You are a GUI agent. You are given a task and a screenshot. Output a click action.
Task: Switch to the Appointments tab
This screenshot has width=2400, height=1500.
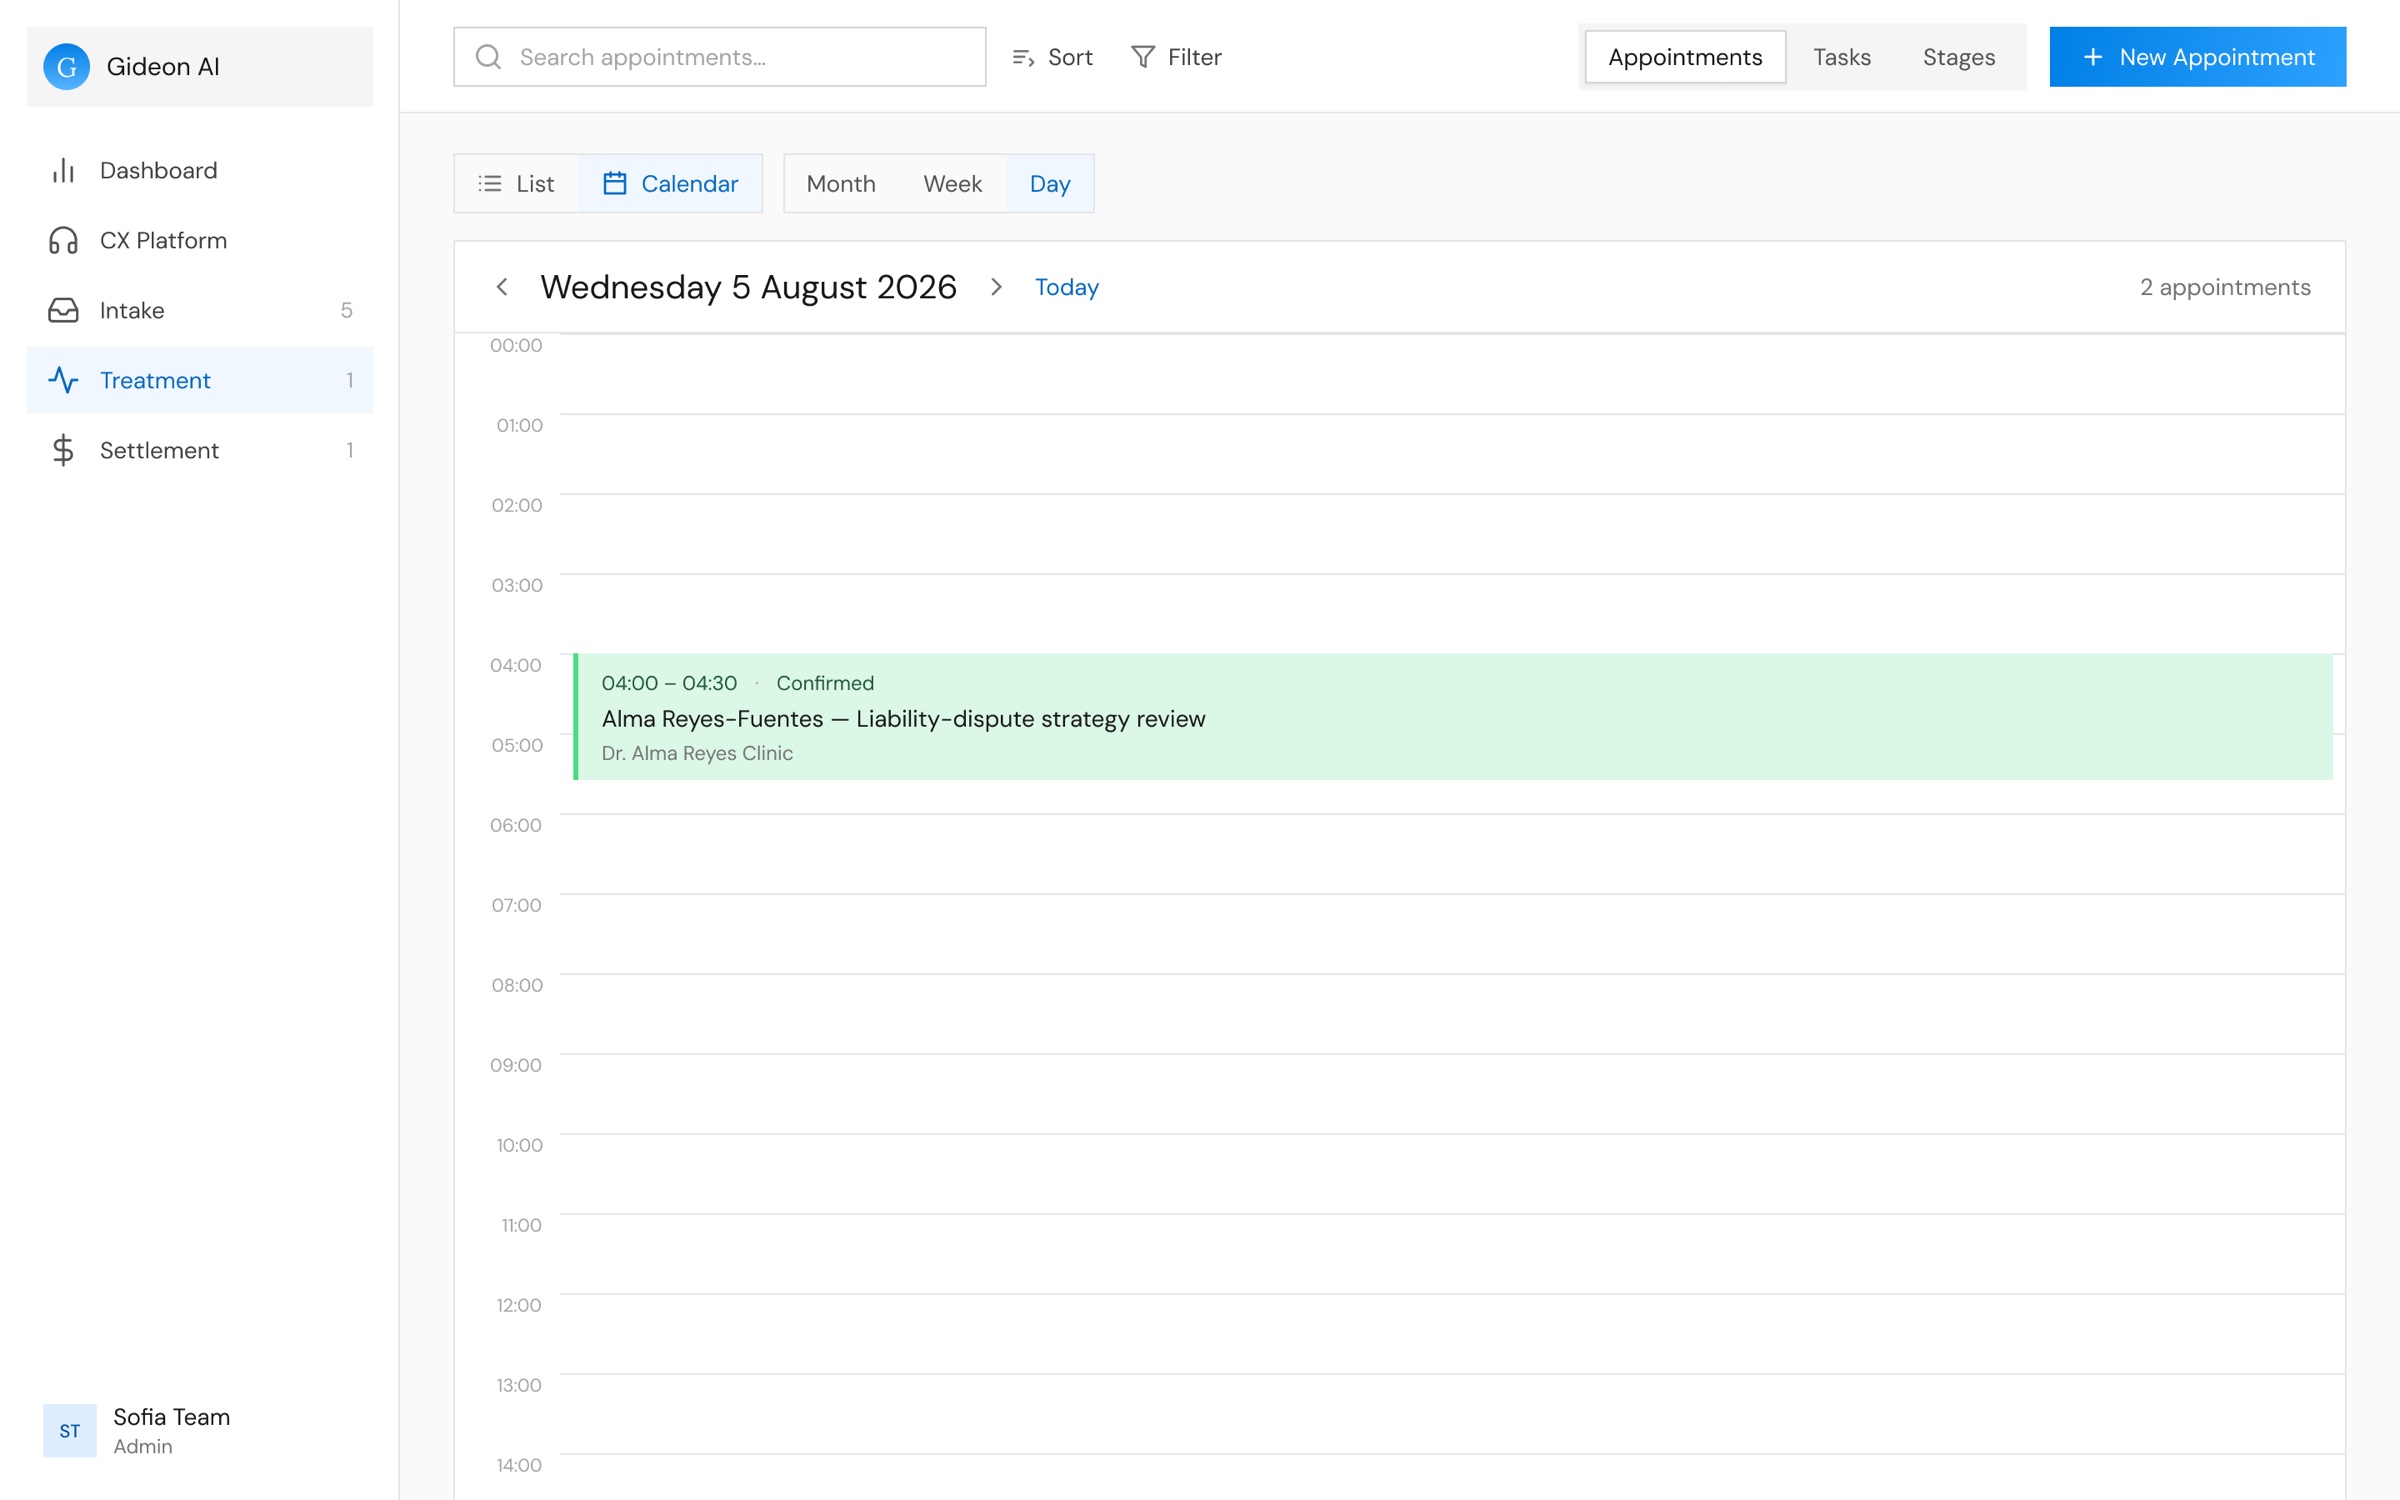1685,57
